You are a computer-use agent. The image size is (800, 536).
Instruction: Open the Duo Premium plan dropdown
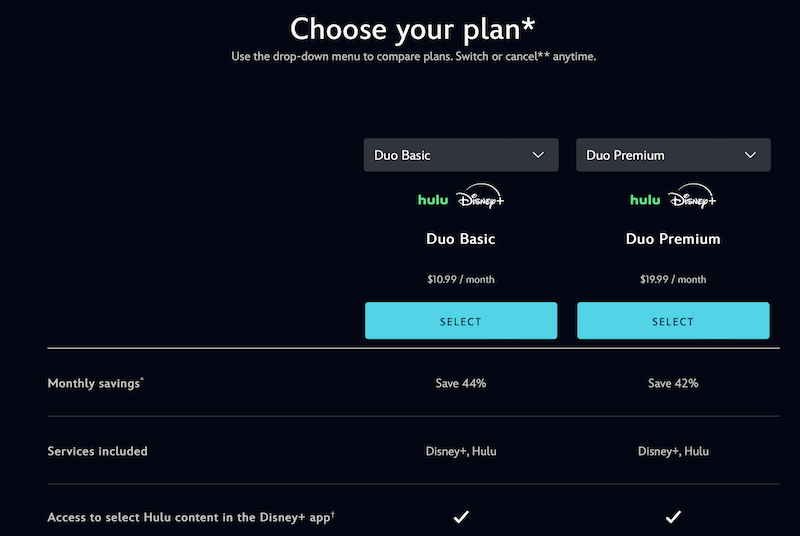[x=673, y=155]
